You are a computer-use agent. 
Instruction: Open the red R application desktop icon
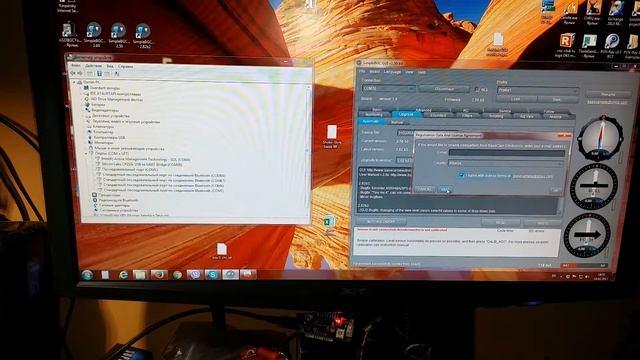point(566,45)
